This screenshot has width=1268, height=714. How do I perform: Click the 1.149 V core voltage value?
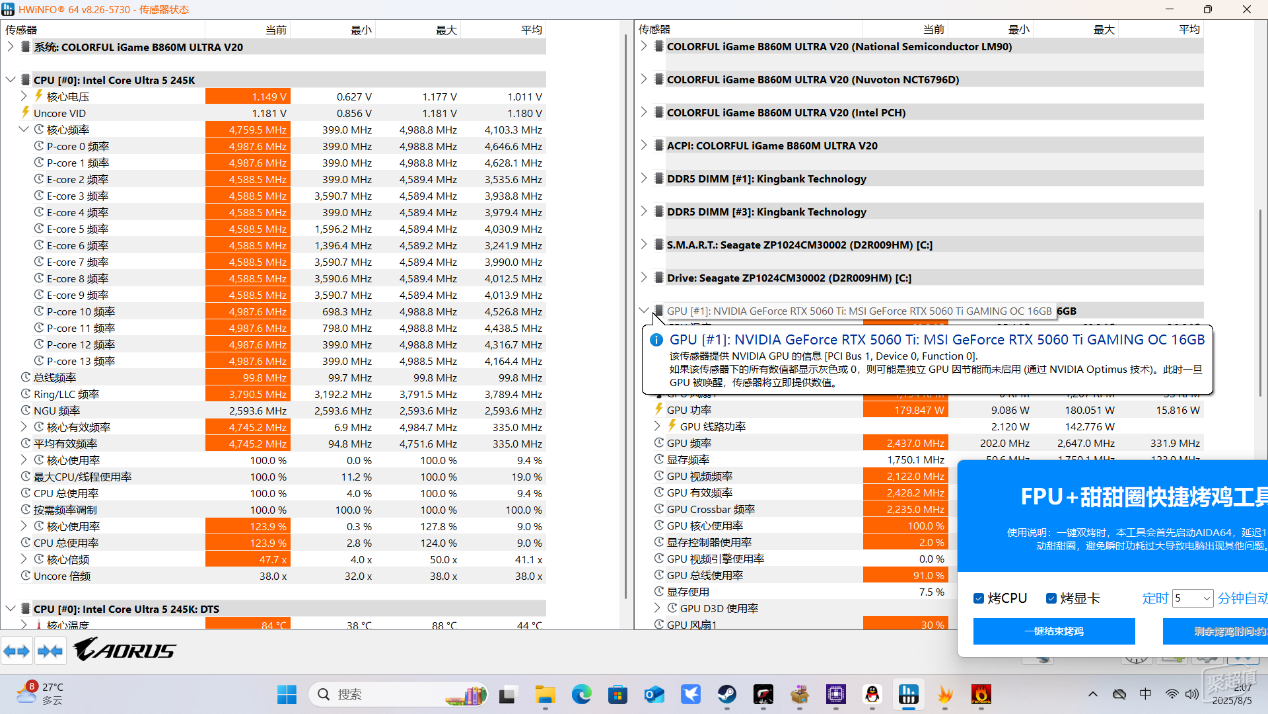248,97
